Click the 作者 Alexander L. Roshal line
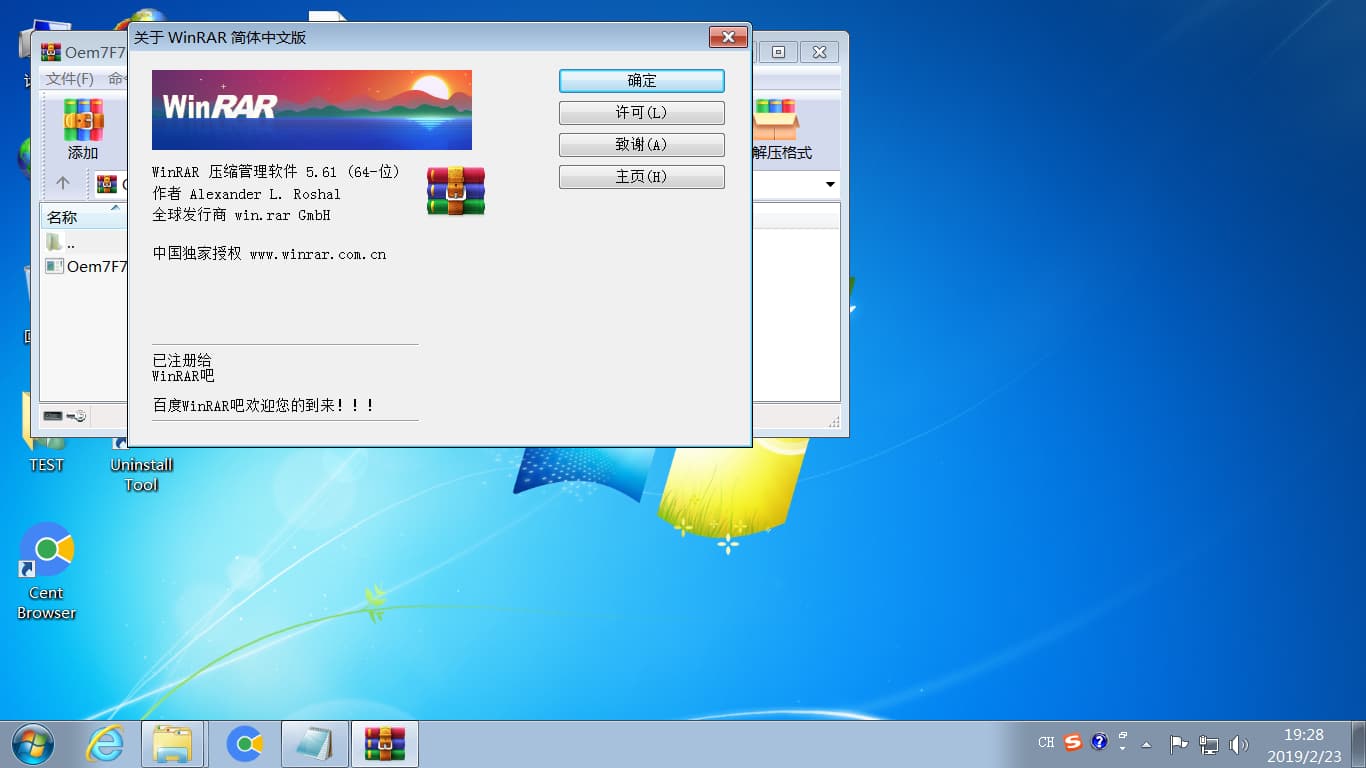This screenshot has width=1366, height=768. (246, 194)
